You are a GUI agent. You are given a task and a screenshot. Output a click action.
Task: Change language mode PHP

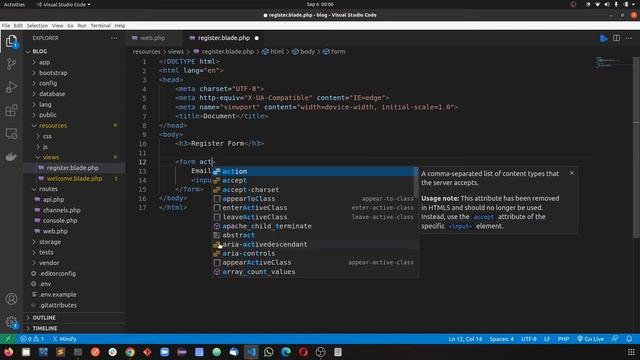coord(563,339)
